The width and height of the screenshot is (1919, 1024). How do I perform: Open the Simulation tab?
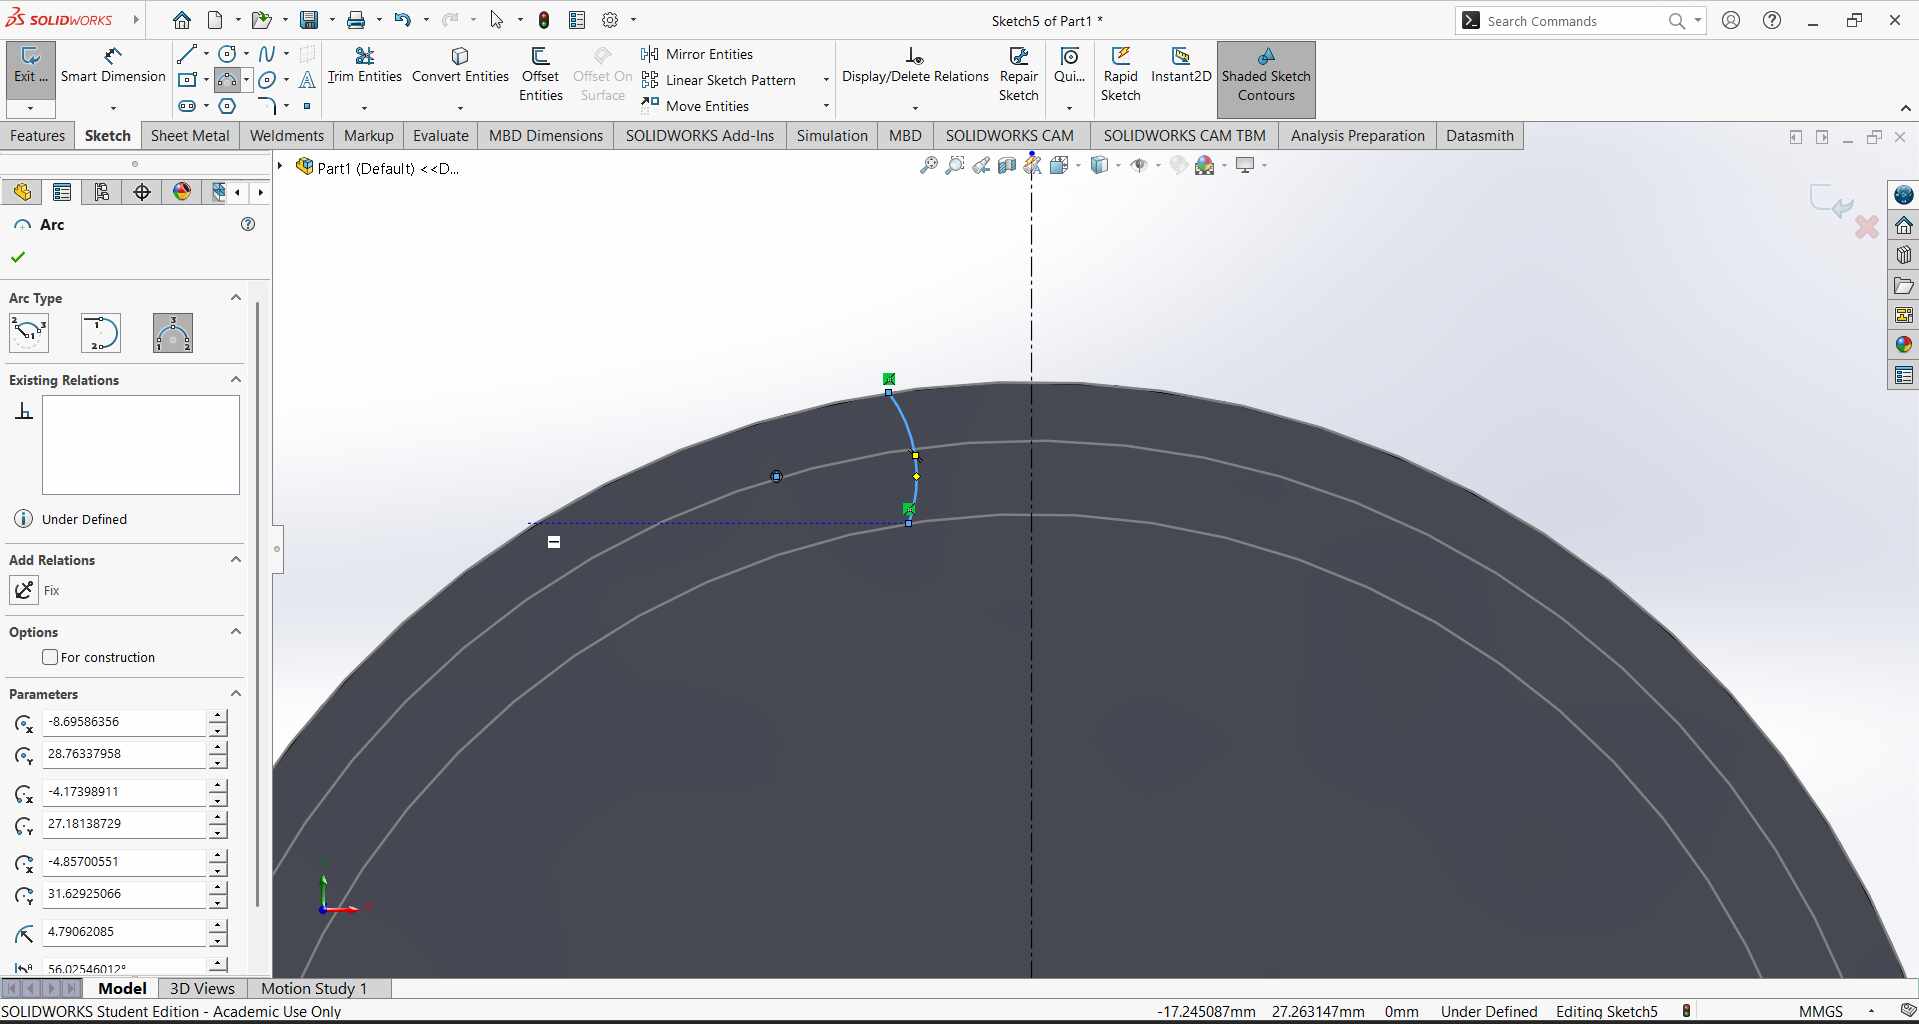click(x=832, y=136)
